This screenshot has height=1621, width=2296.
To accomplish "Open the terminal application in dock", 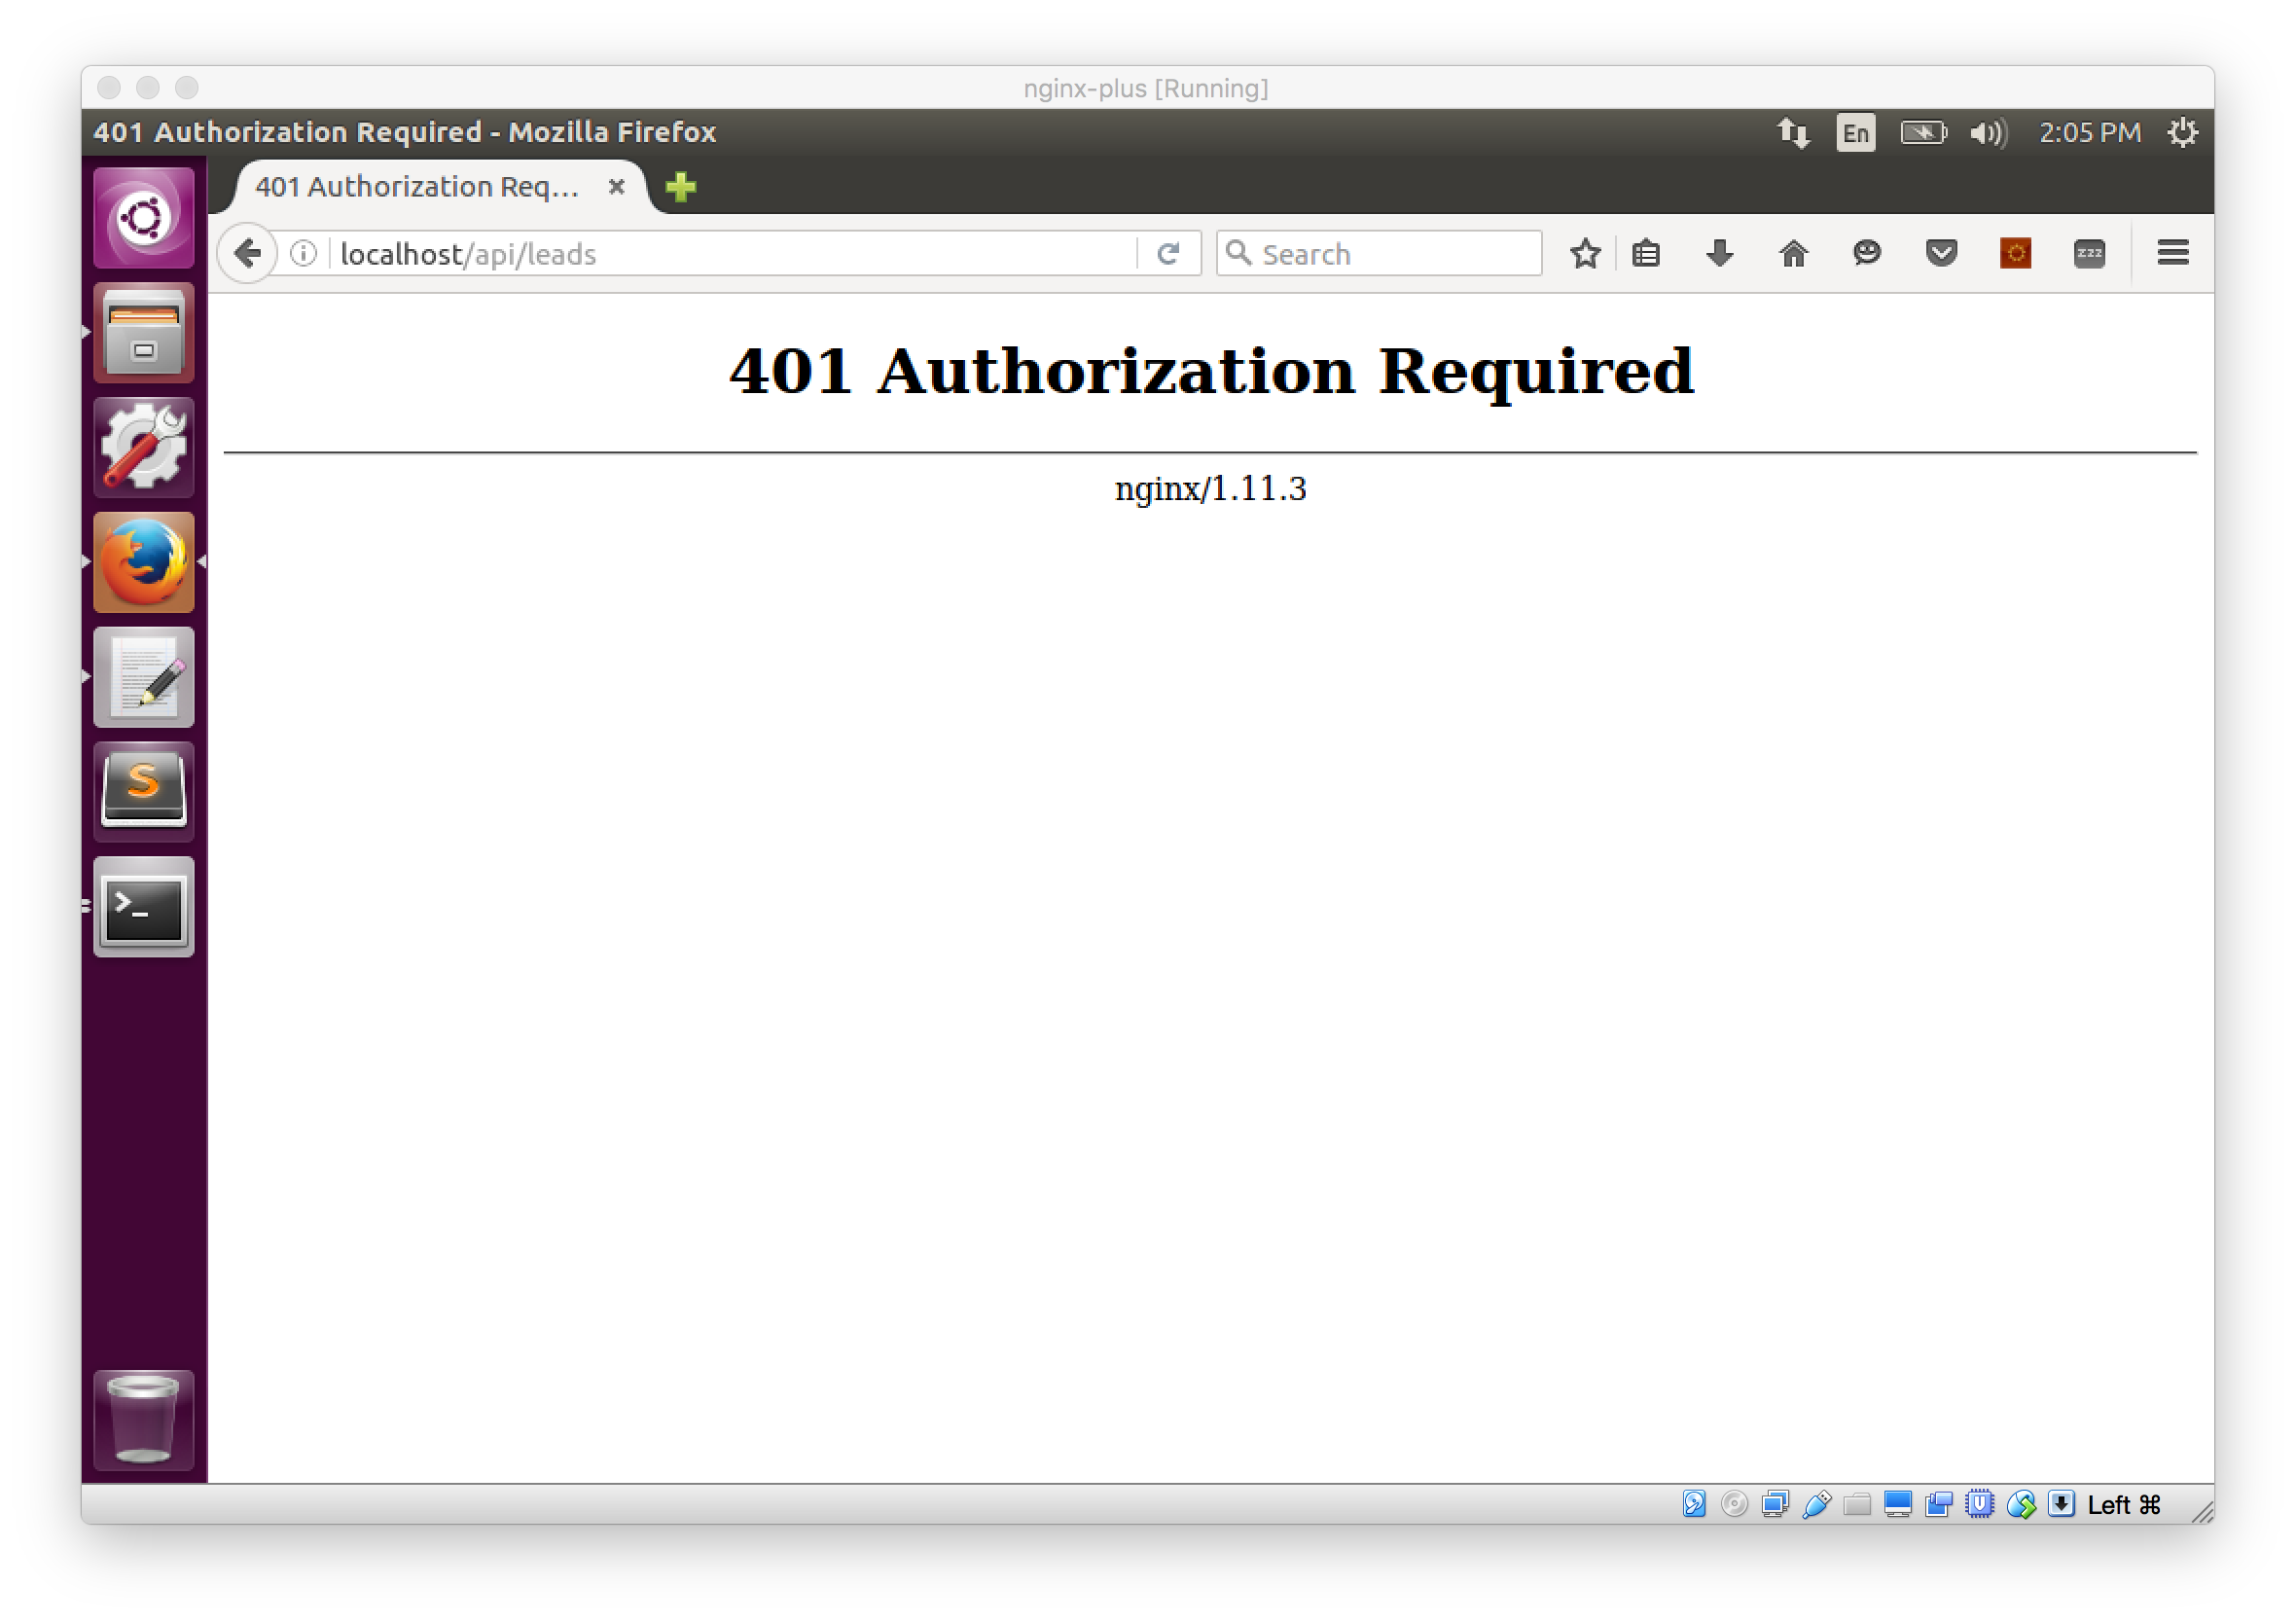I will 146,909.
